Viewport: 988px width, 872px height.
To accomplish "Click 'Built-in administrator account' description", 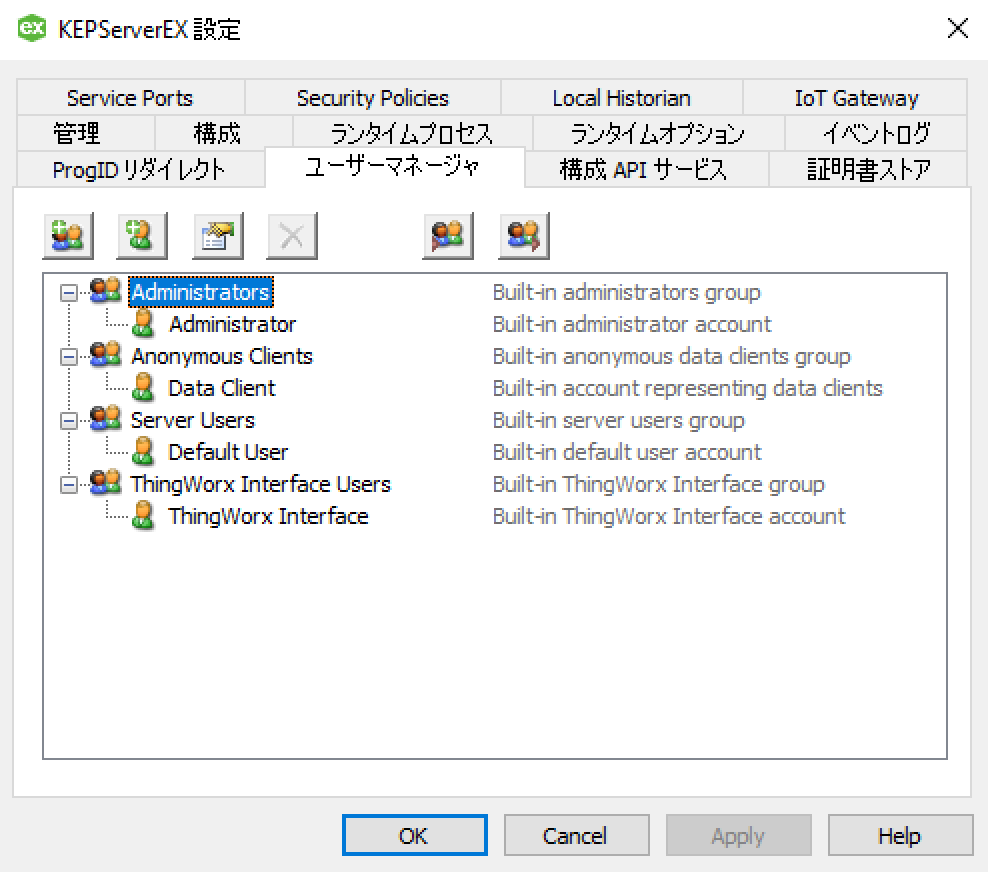I will coord(632,324).
